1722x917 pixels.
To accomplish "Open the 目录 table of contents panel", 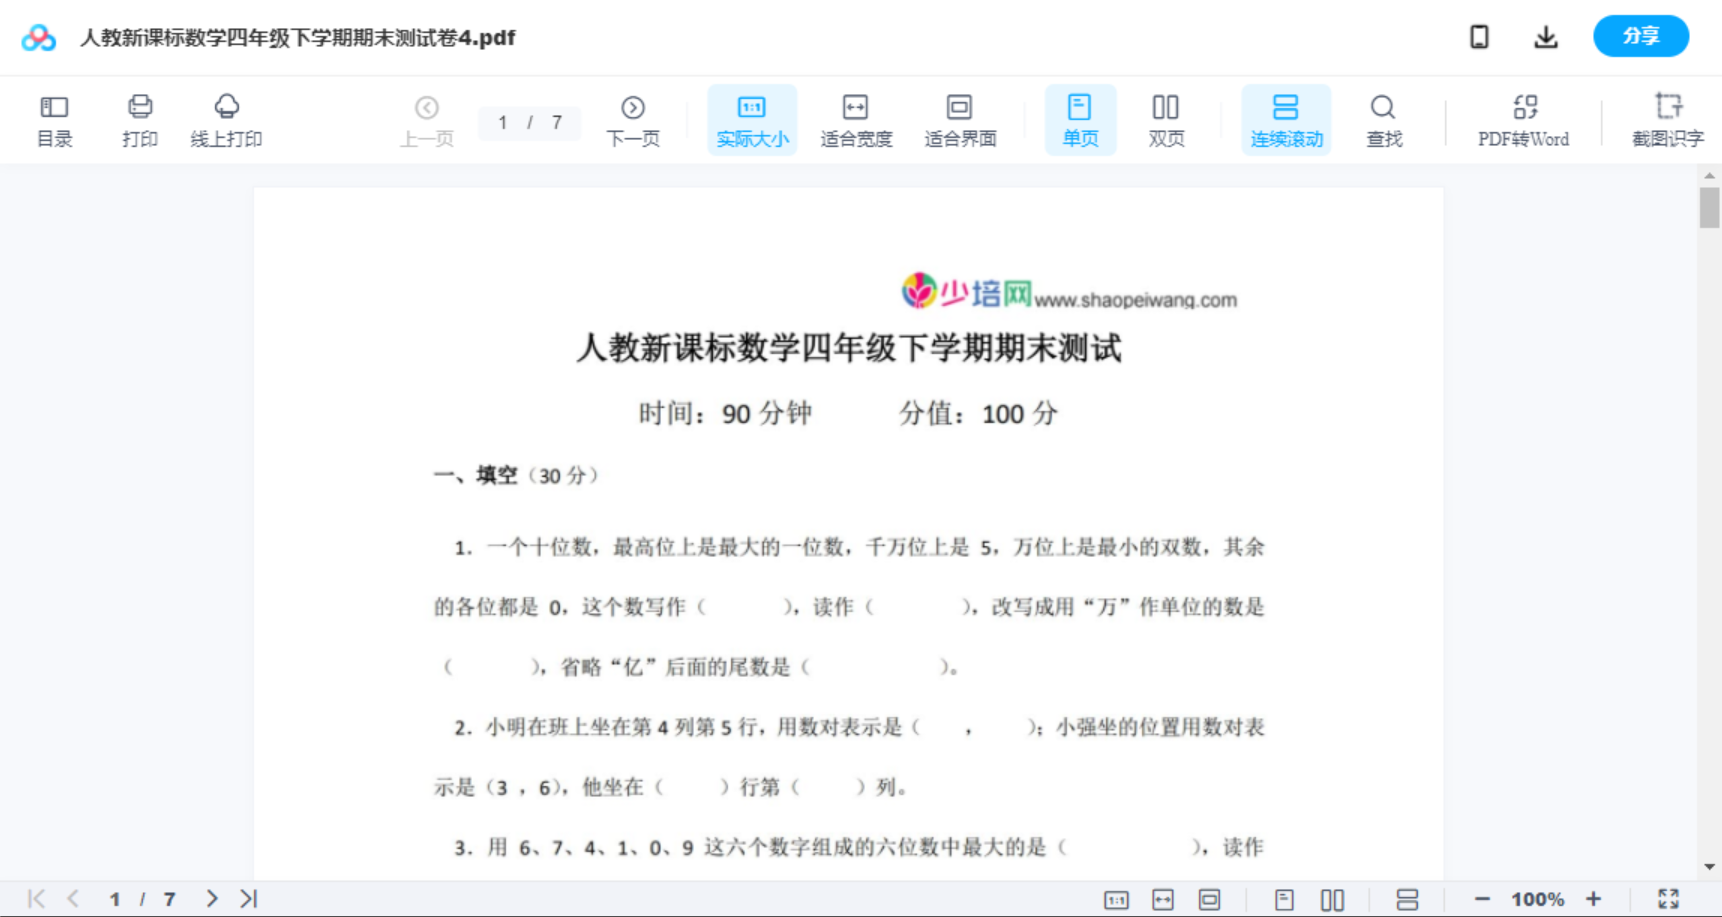I will (x=54, y=119).
